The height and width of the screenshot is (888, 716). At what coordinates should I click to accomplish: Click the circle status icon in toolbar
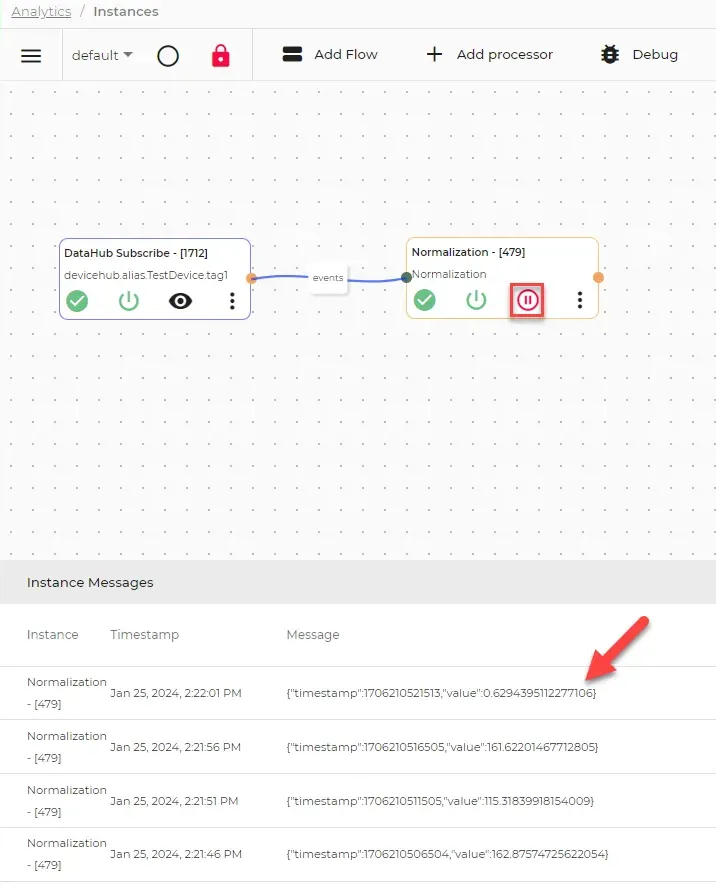pos(168,56)
